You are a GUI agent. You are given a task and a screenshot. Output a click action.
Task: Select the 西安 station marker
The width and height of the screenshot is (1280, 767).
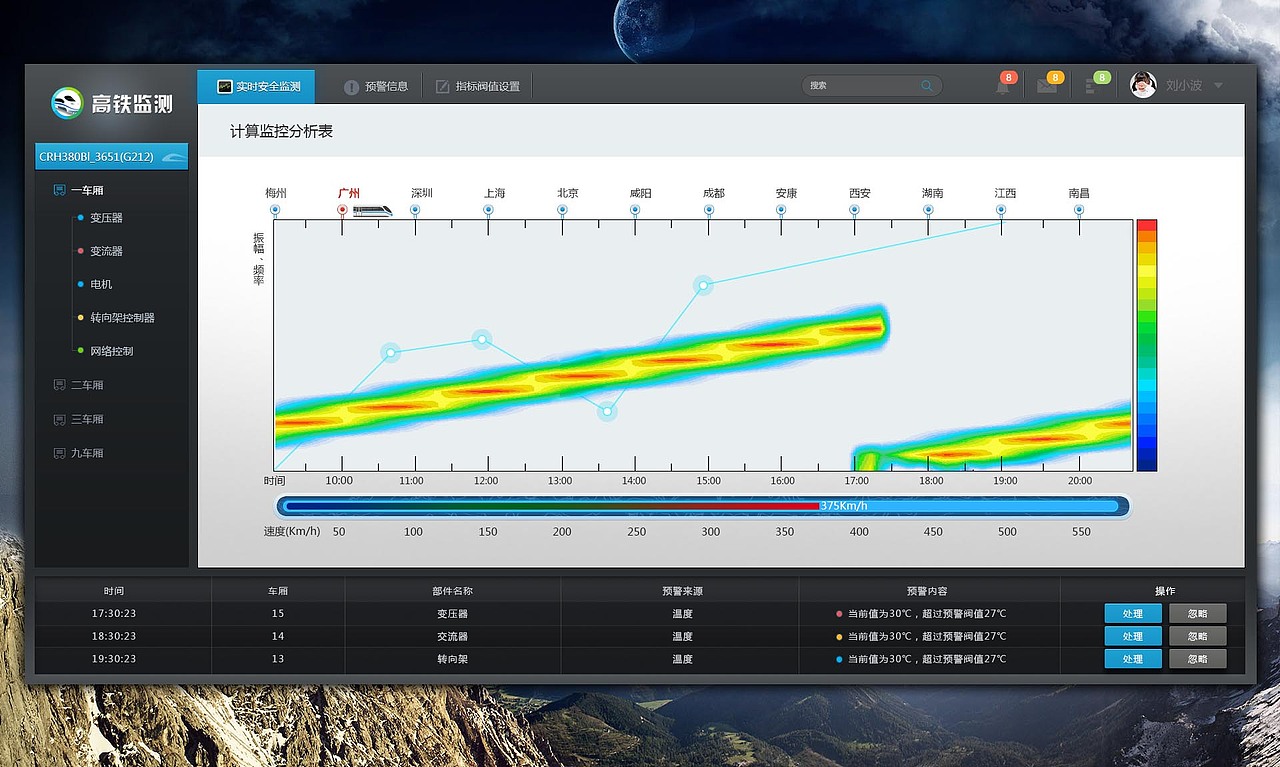[x=854, y=210]
